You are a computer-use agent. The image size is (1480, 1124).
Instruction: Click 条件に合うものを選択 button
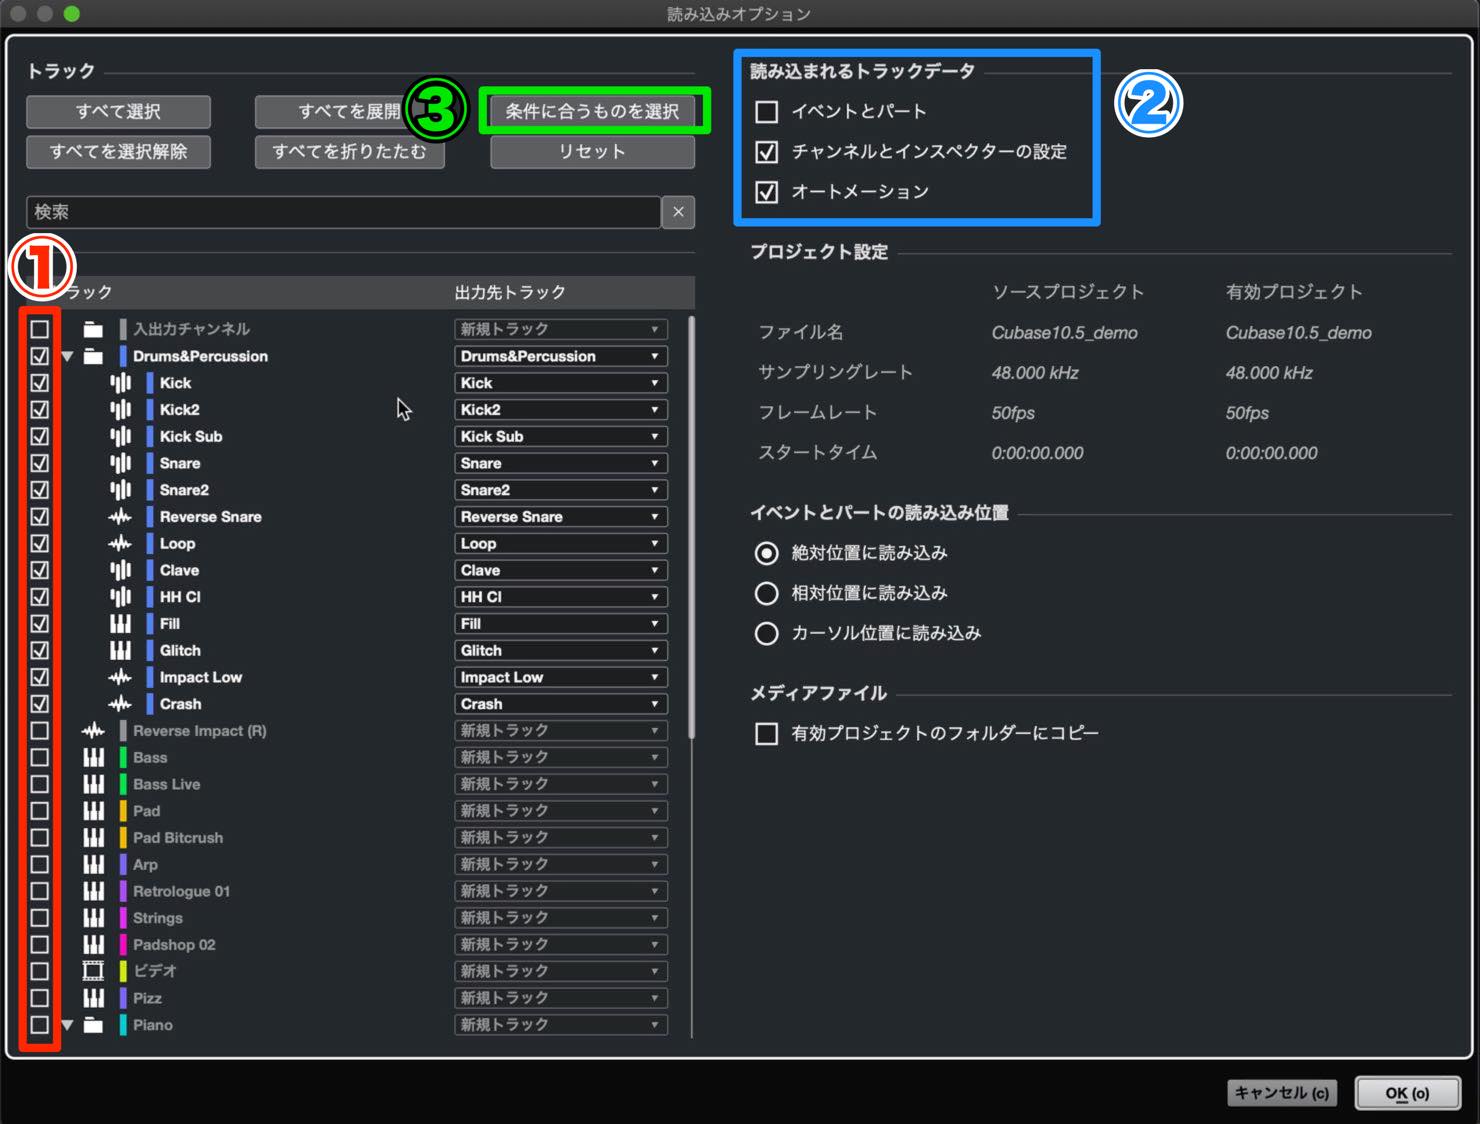coord(593,111)
